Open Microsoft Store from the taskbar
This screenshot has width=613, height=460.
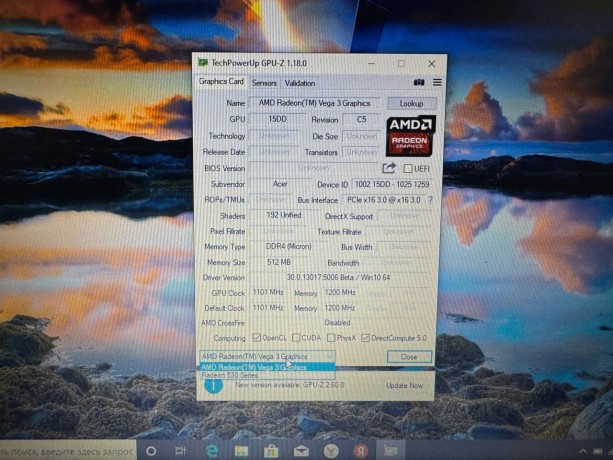pos(271,451)
